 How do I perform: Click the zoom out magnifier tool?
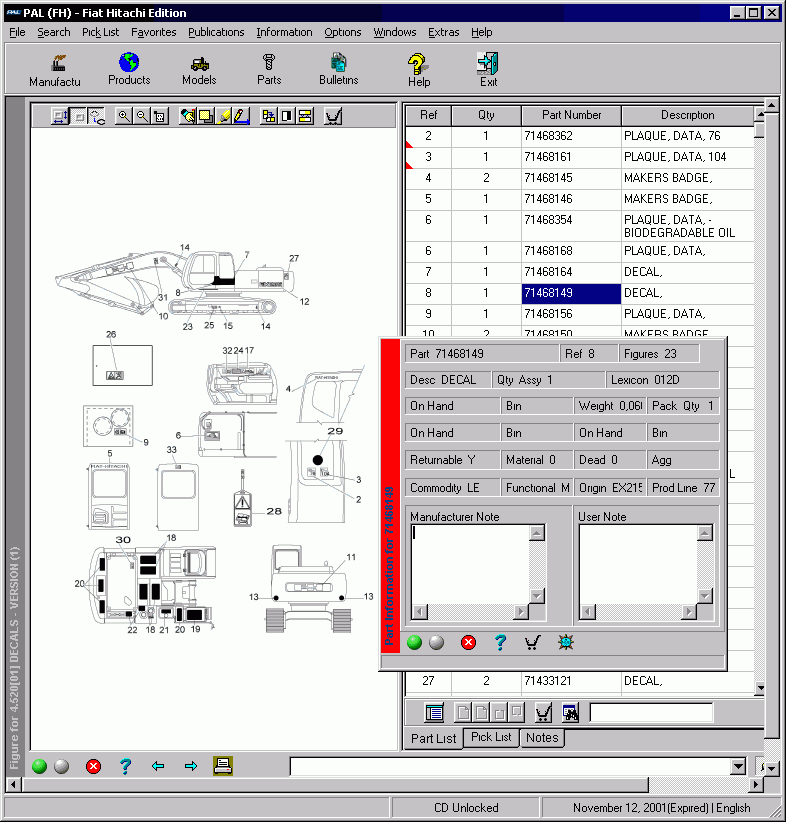pos(142,116)
